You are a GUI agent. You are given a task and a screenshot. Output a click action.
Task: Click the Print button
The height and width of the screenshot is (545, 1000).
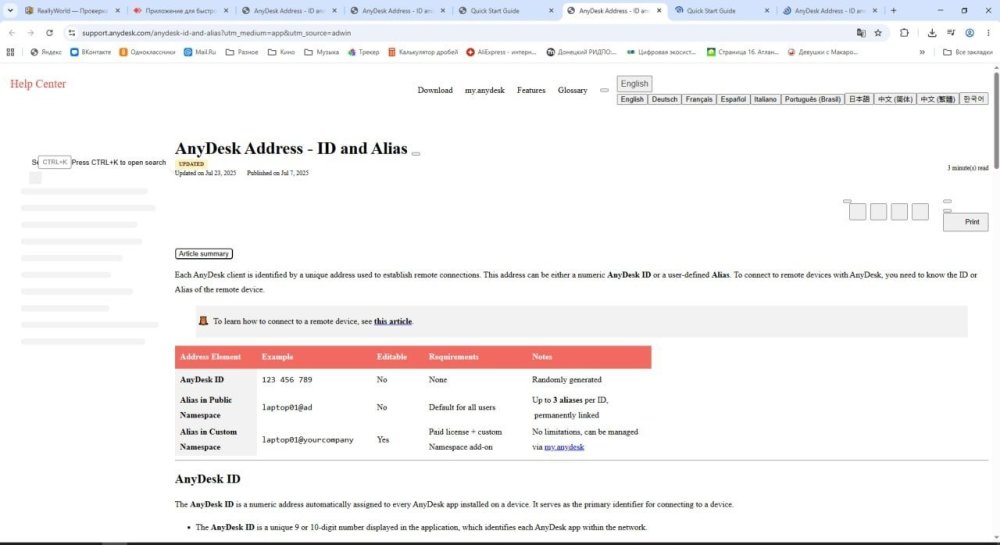966,222
